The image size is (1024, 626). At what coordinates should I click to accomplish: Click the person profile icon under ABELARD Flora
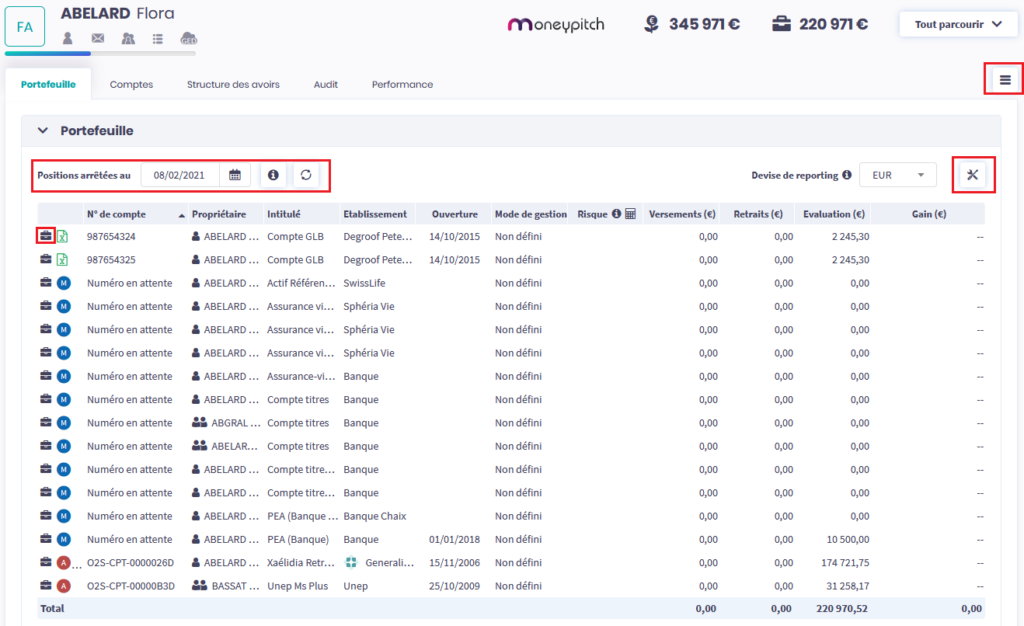click(68, 38)
